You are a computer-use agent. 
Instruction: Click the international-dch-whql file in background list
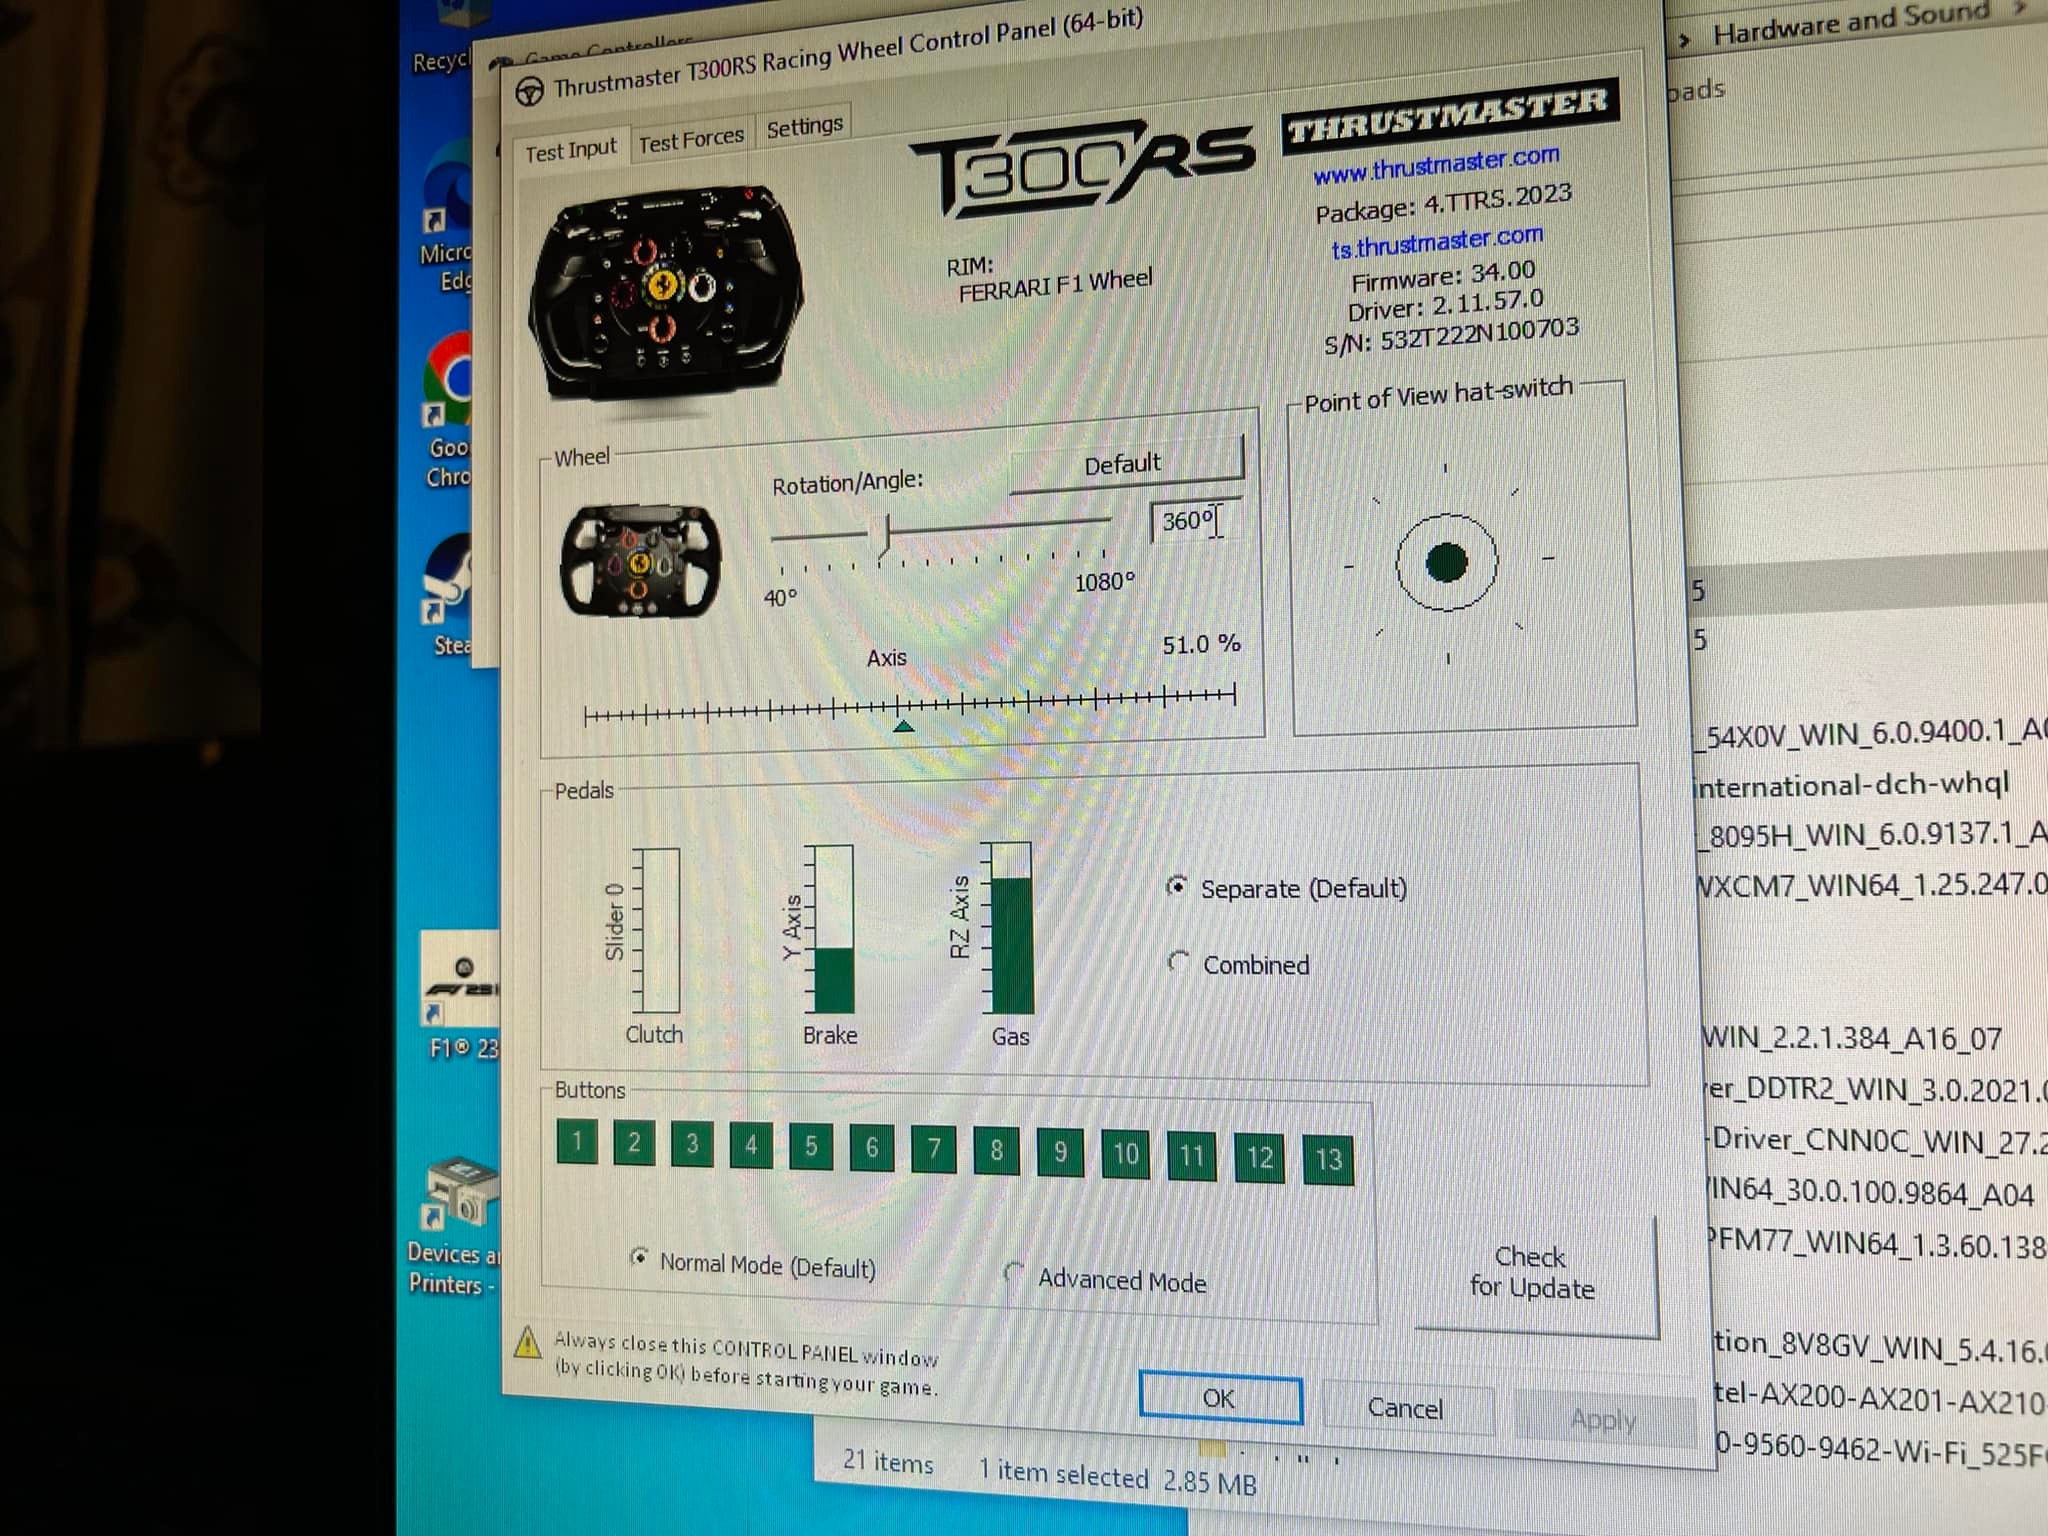1852,785
